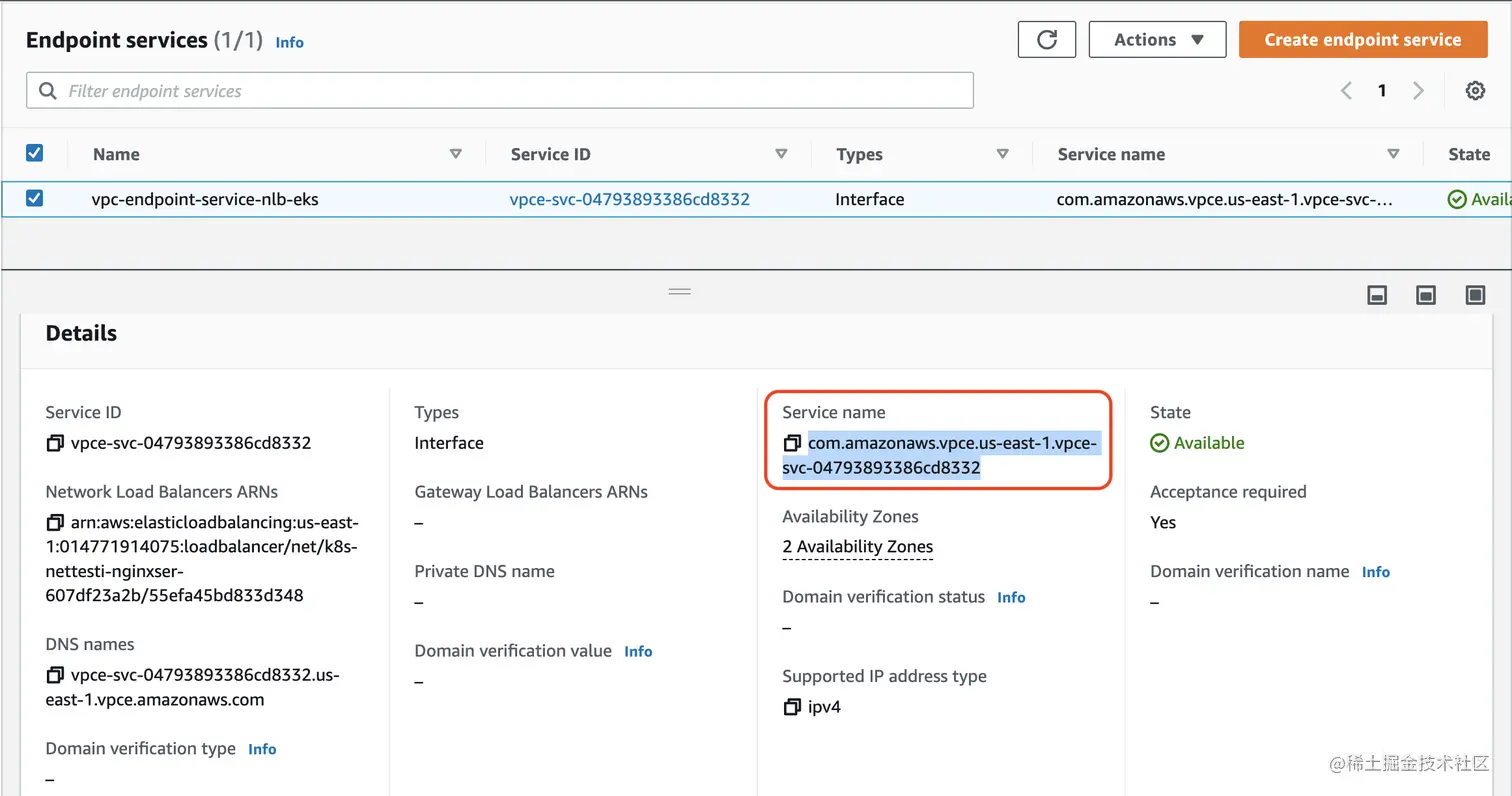Viewport: 1512px width, 796px height.
Task: Click the Types column header
Action: (860, 154)
